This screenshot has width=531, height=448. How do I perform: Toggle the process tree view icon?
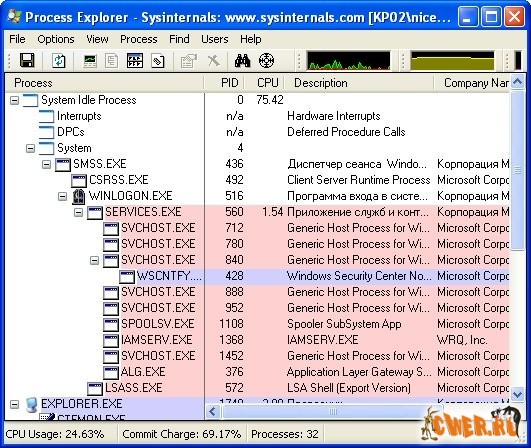[x=111, y=61]
